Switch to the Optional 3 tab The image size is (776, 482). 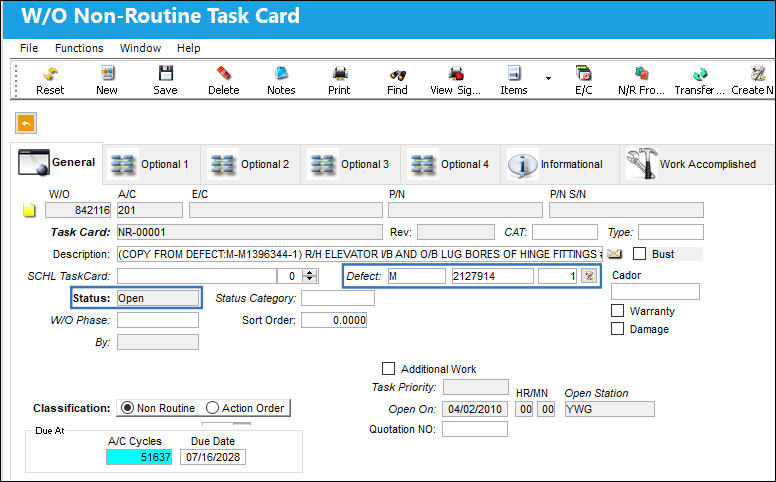[351, 164]
